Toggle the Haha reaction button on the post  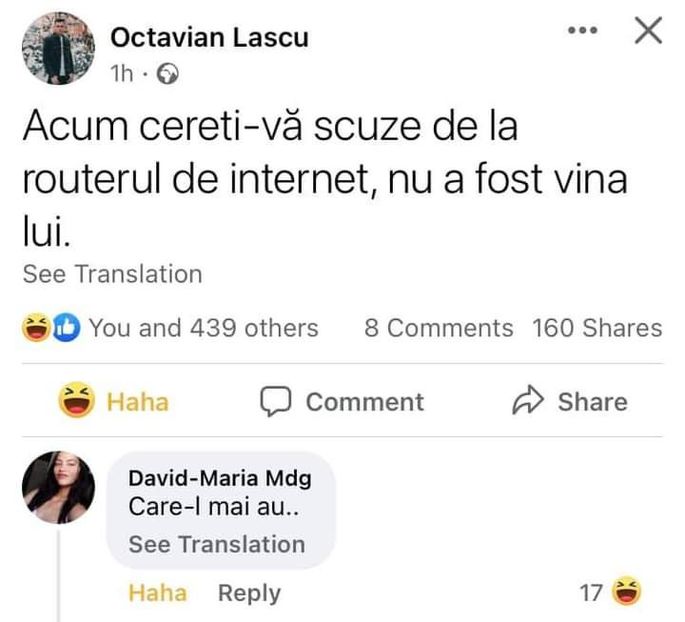pyautogui.click(x=115, y=402)
